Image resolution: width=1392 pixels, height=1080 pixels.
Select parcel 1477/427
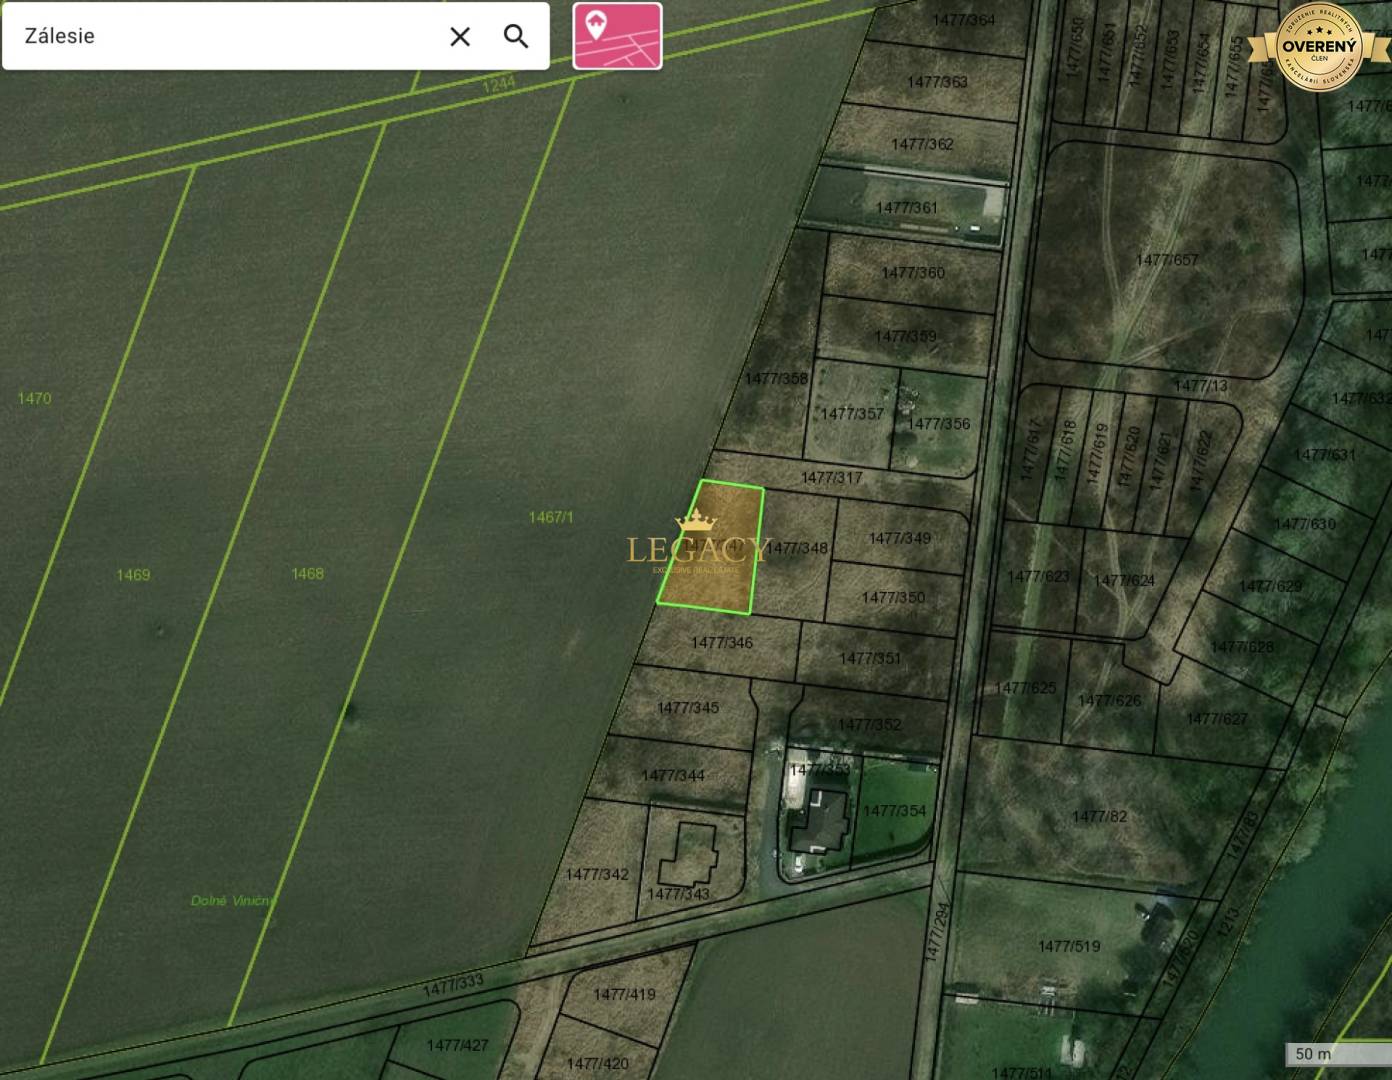[x=457, y=1045]
